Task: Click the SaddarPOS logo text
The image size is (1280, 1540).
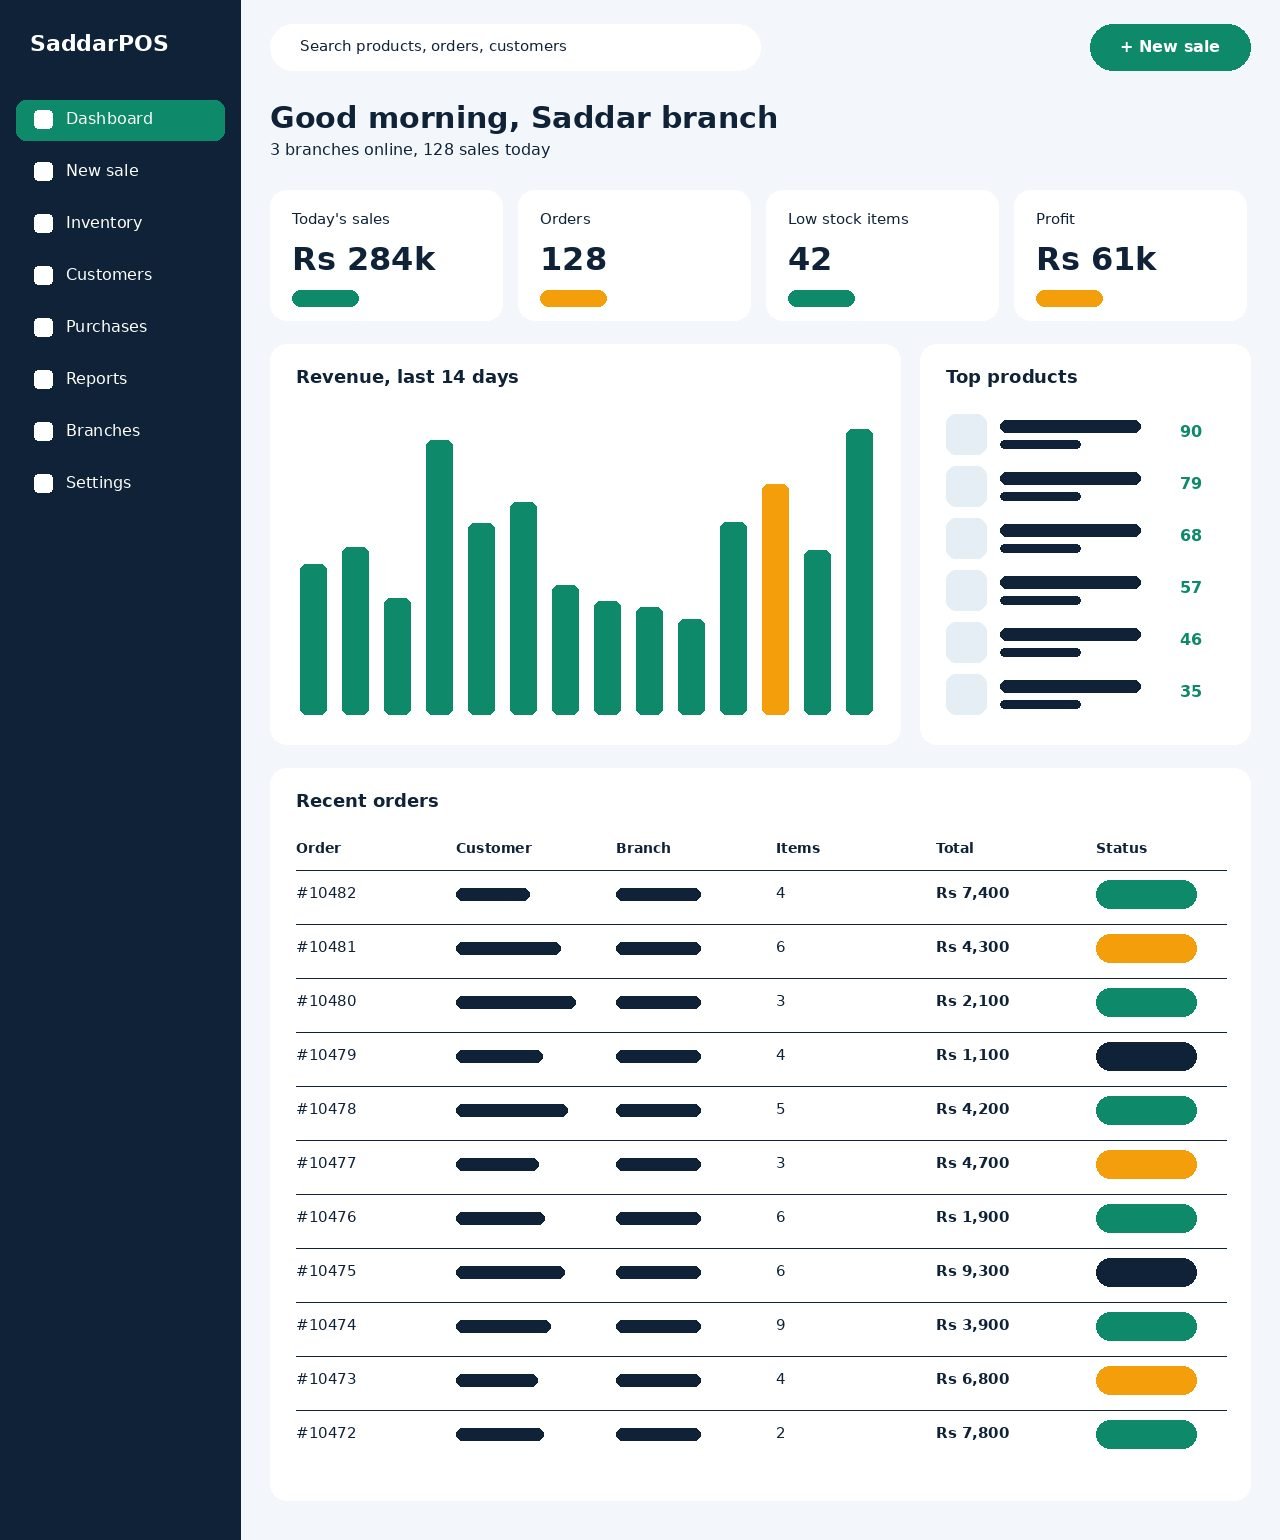Action: [x=99, y=44]
